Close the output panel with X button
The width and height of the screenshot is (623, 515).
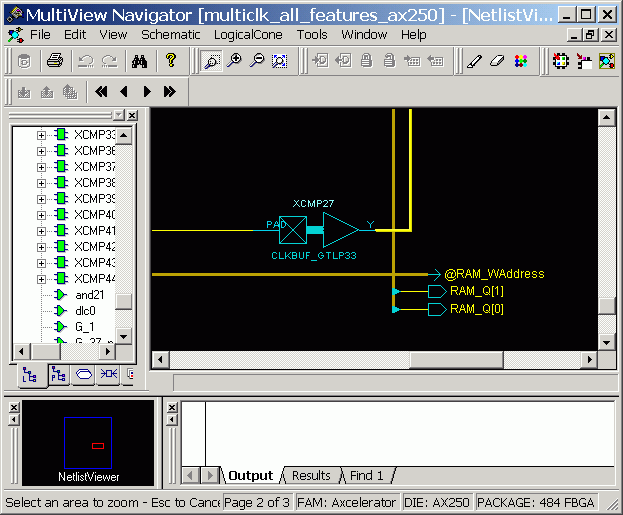[172, 407]
